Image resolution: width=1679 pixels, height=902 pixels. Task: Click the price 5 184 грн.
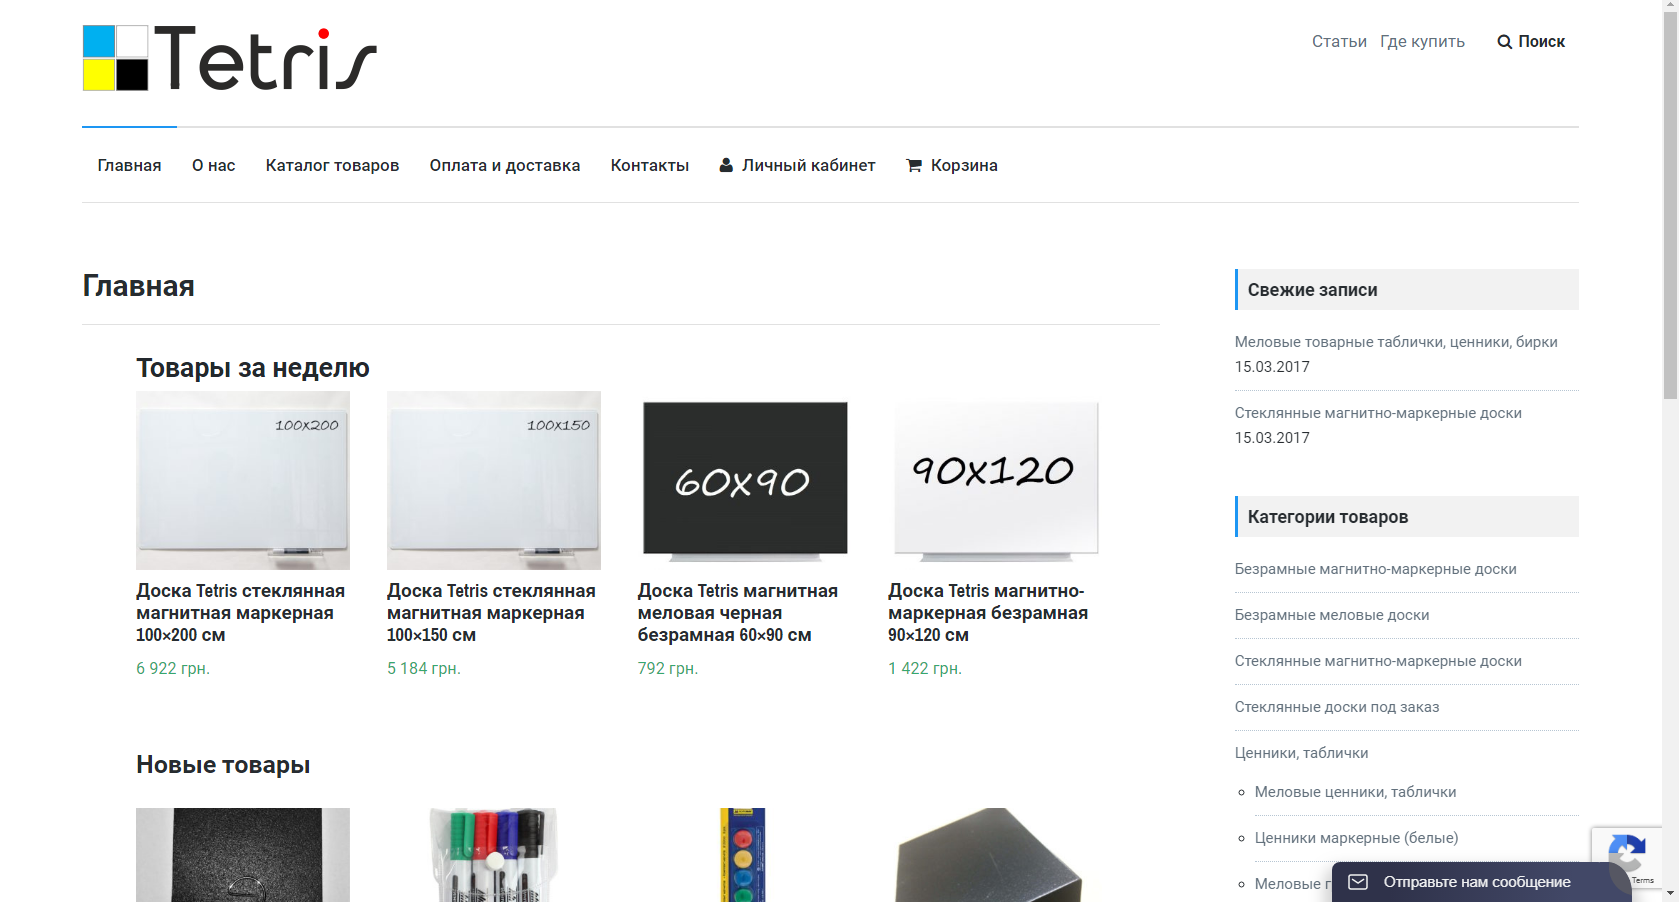[x=424, y=668]
